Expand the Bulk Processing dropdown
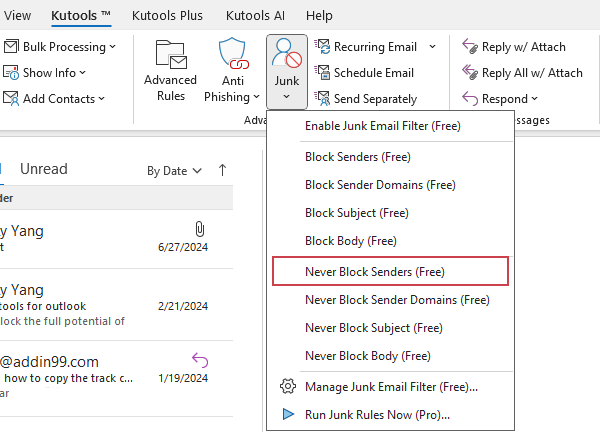 (x=112, y=46)
